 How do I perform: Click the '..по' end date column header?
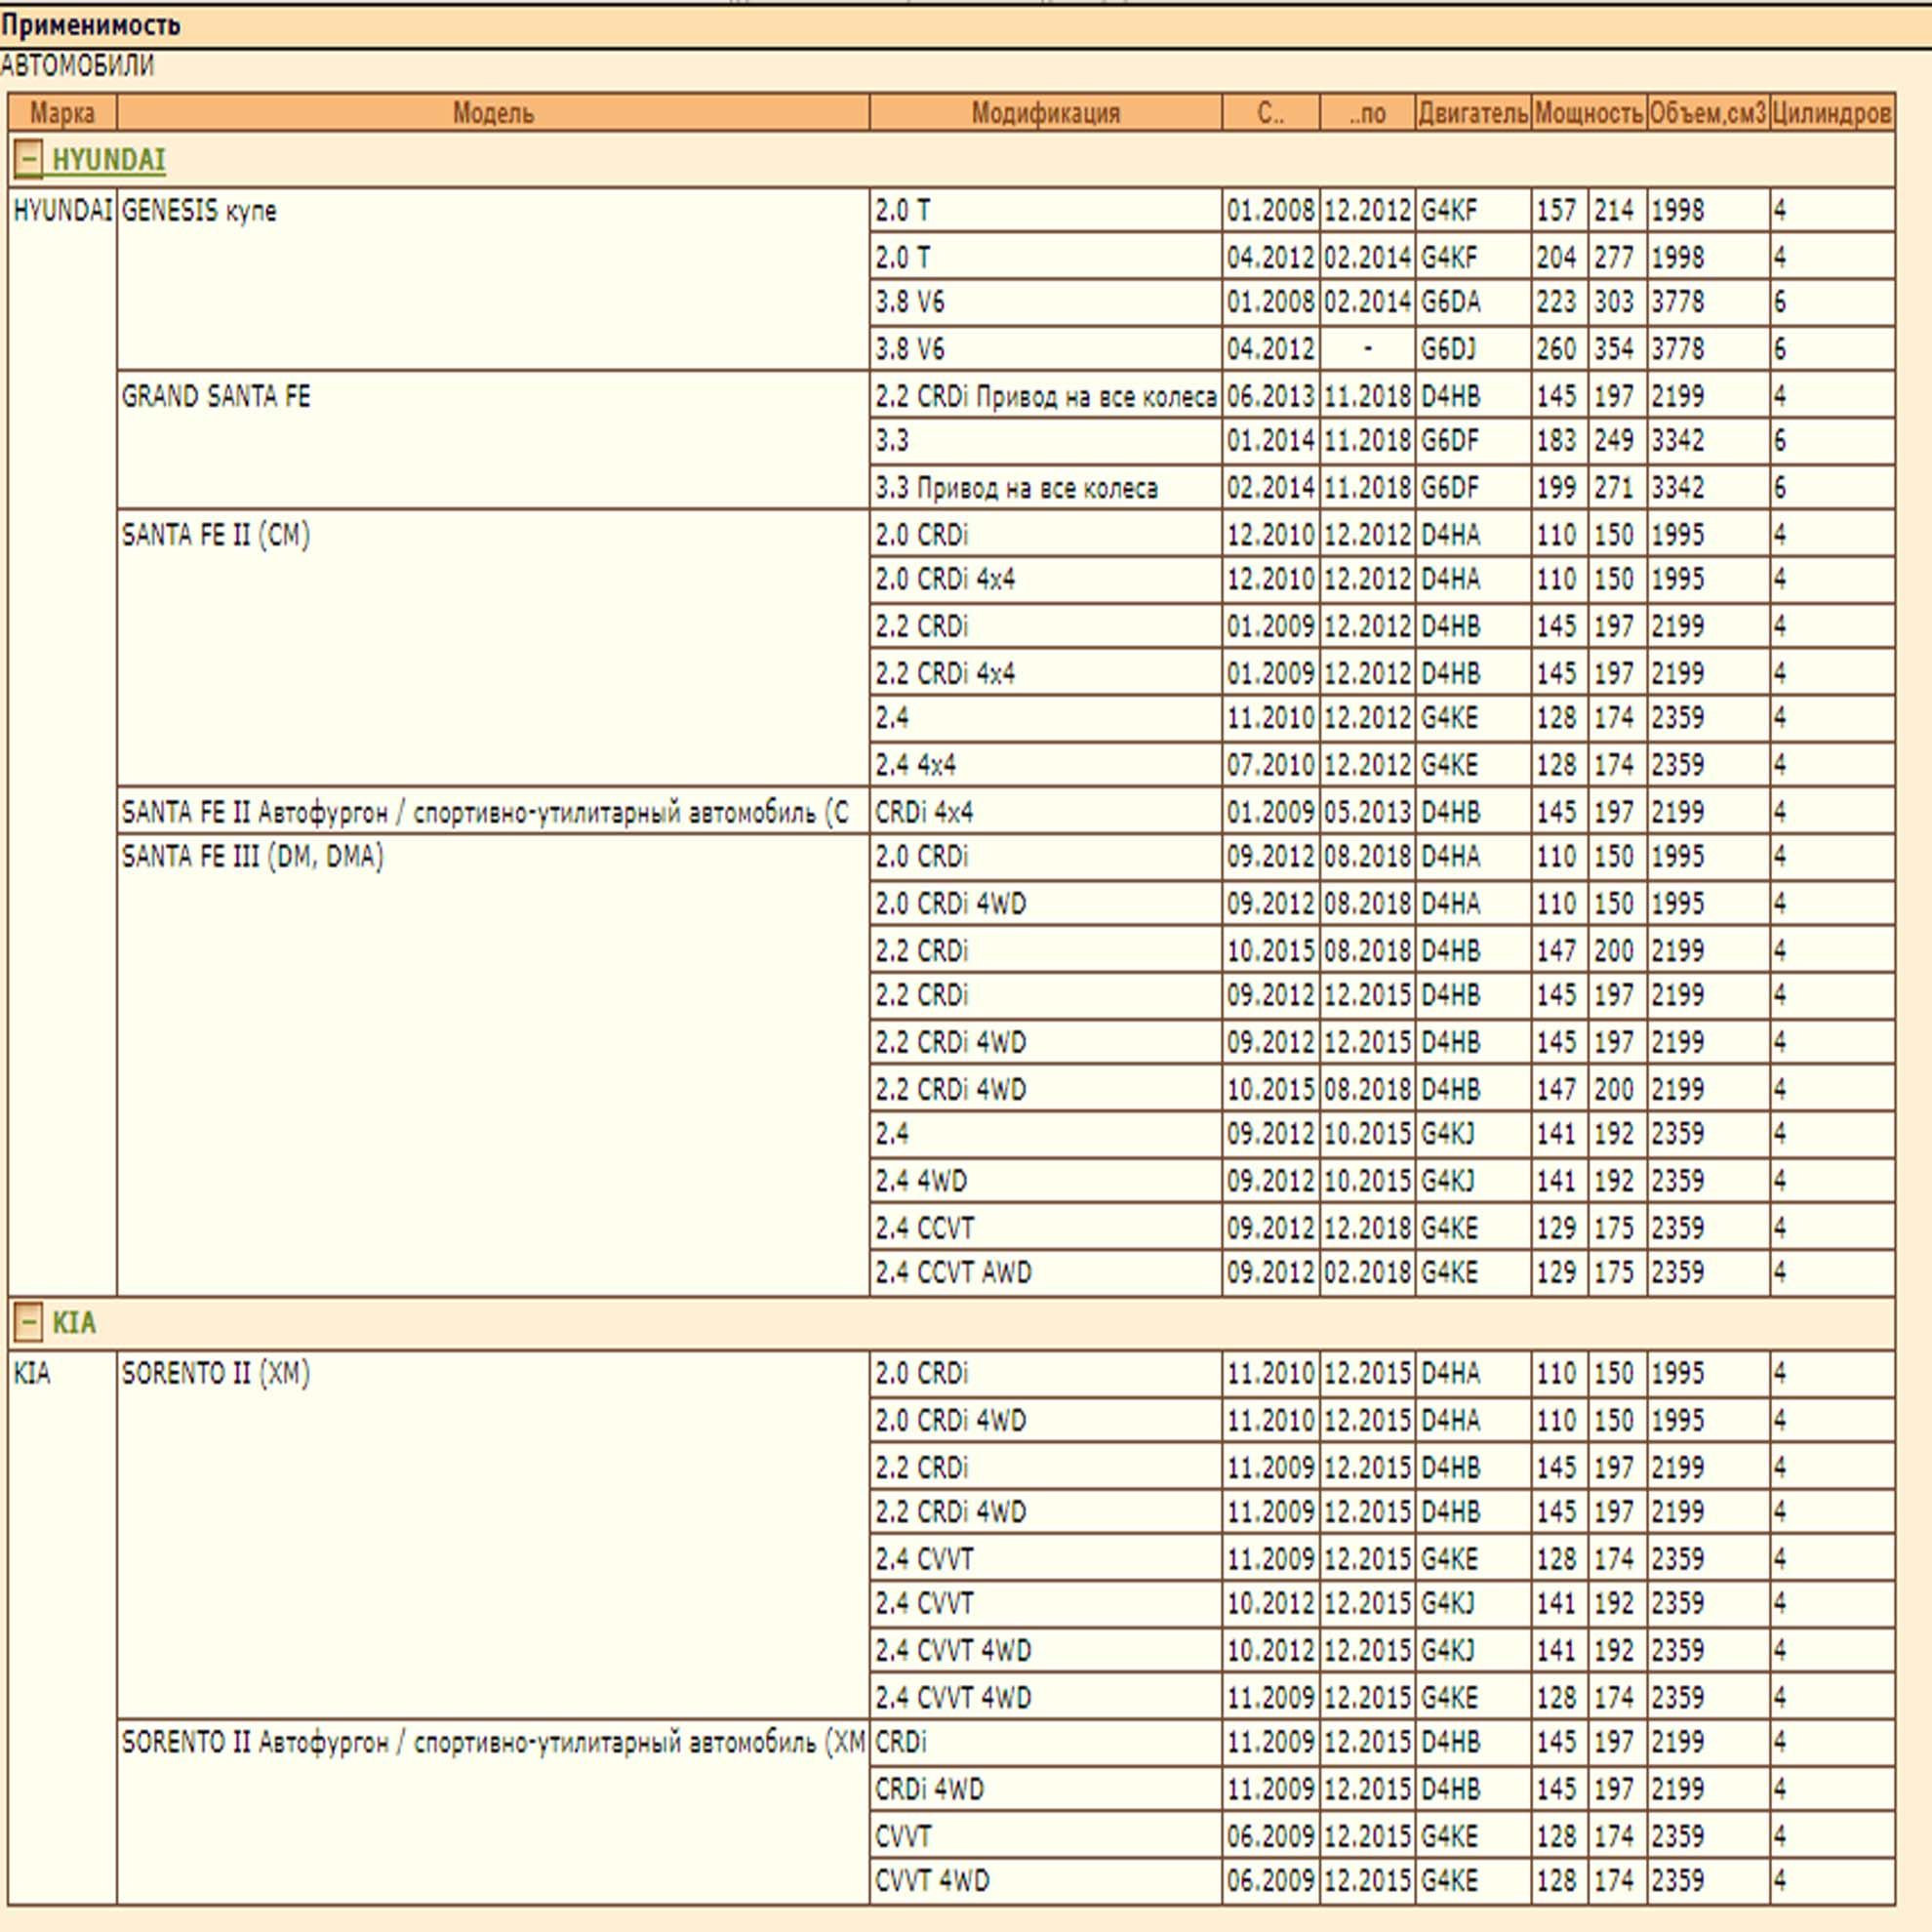pos(1368,113)
